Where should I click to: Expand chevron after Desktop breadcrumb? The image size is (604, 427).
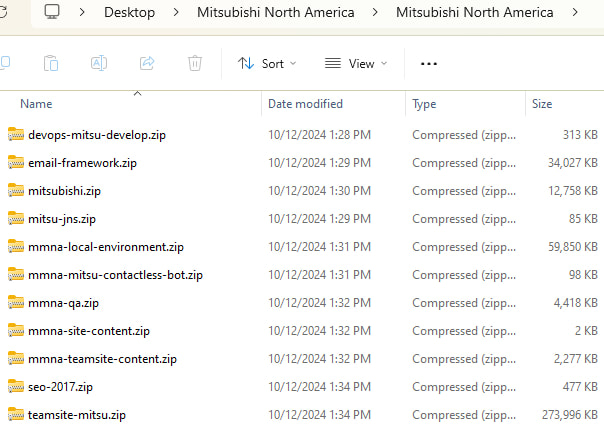(176, 12)
